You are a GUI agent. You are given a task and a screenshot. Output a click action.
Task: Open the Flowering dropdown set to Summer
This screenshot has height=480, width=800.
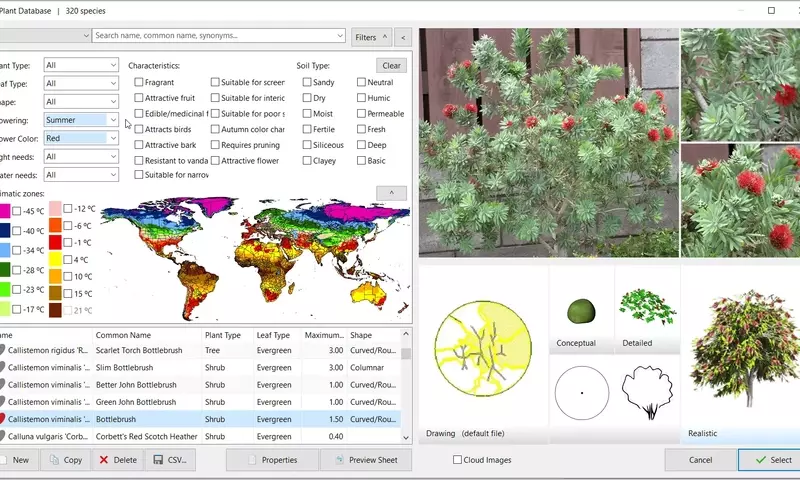pyautogui.click(x=81, y=120)
